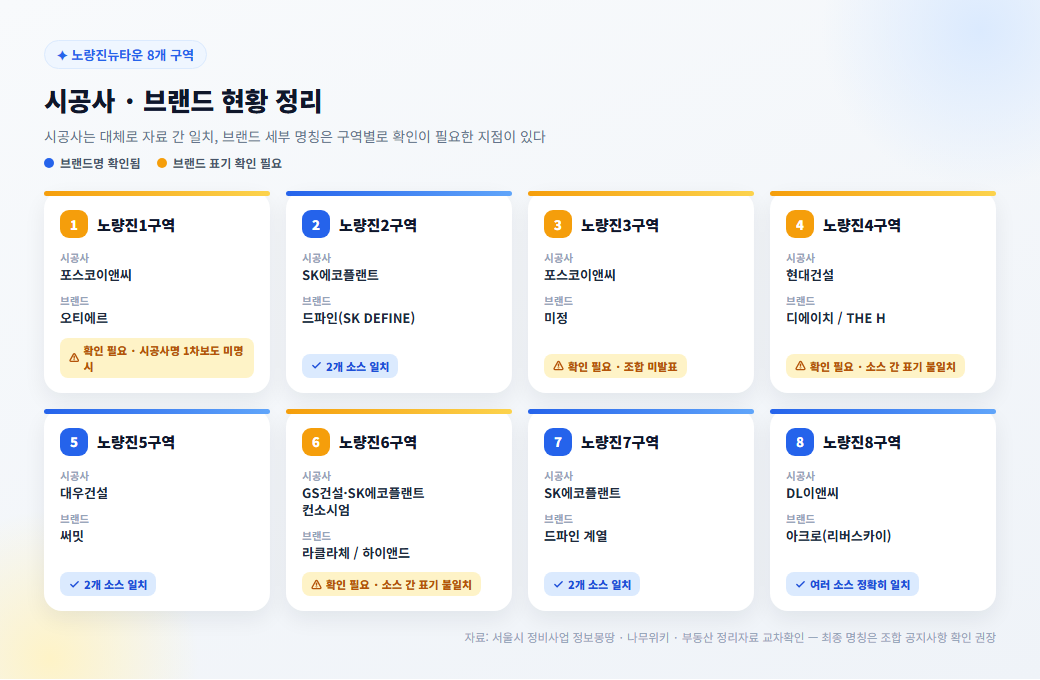Click the 노량진6구역 card title
Image resolution: width=1040 pixels, height=680 pixels.
tap(378, 442)
